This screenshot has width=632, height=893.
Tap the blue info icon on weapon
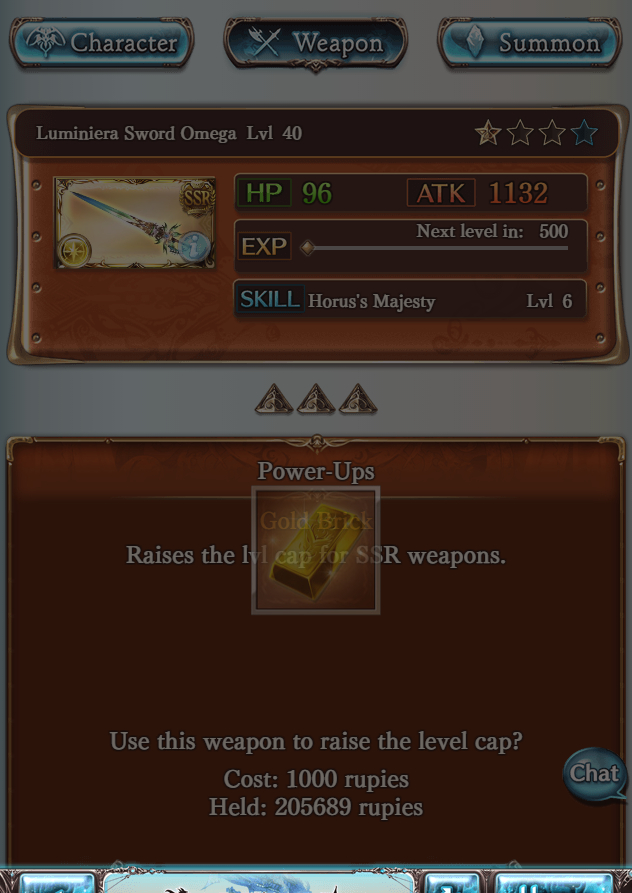coord(195,247)
